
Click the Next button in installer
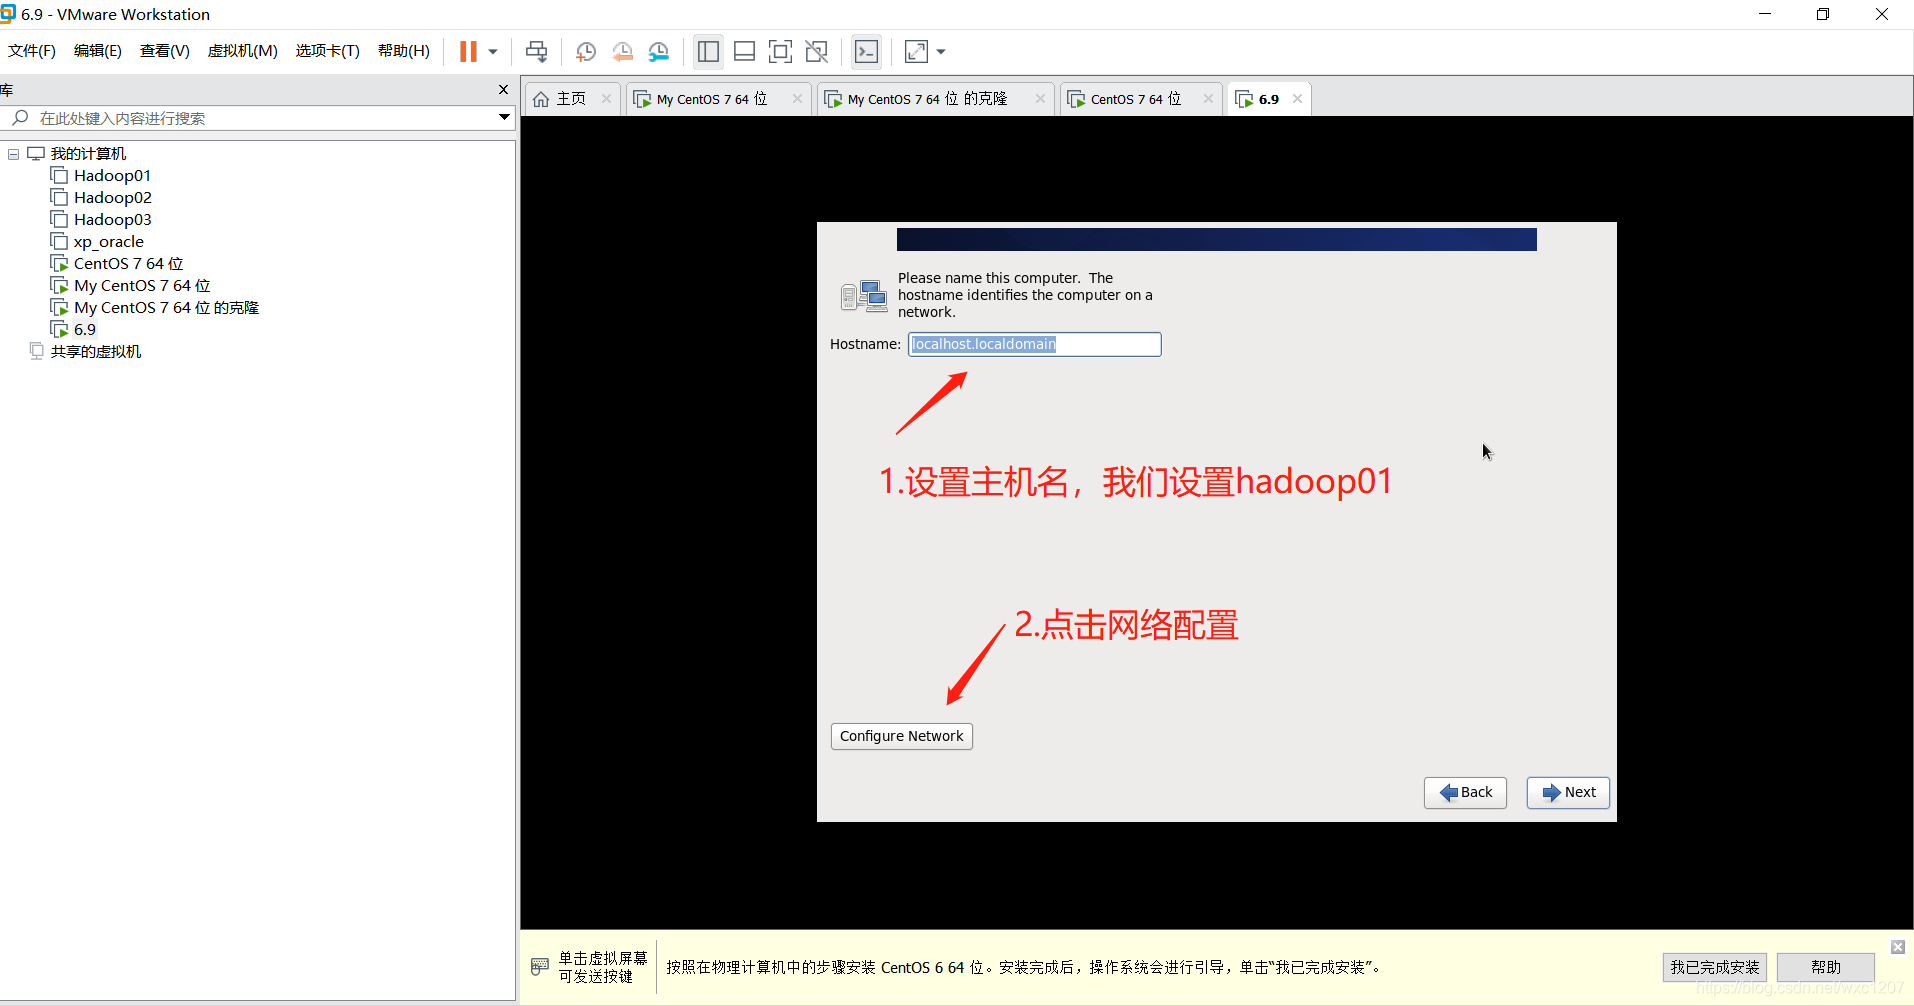1568,793
